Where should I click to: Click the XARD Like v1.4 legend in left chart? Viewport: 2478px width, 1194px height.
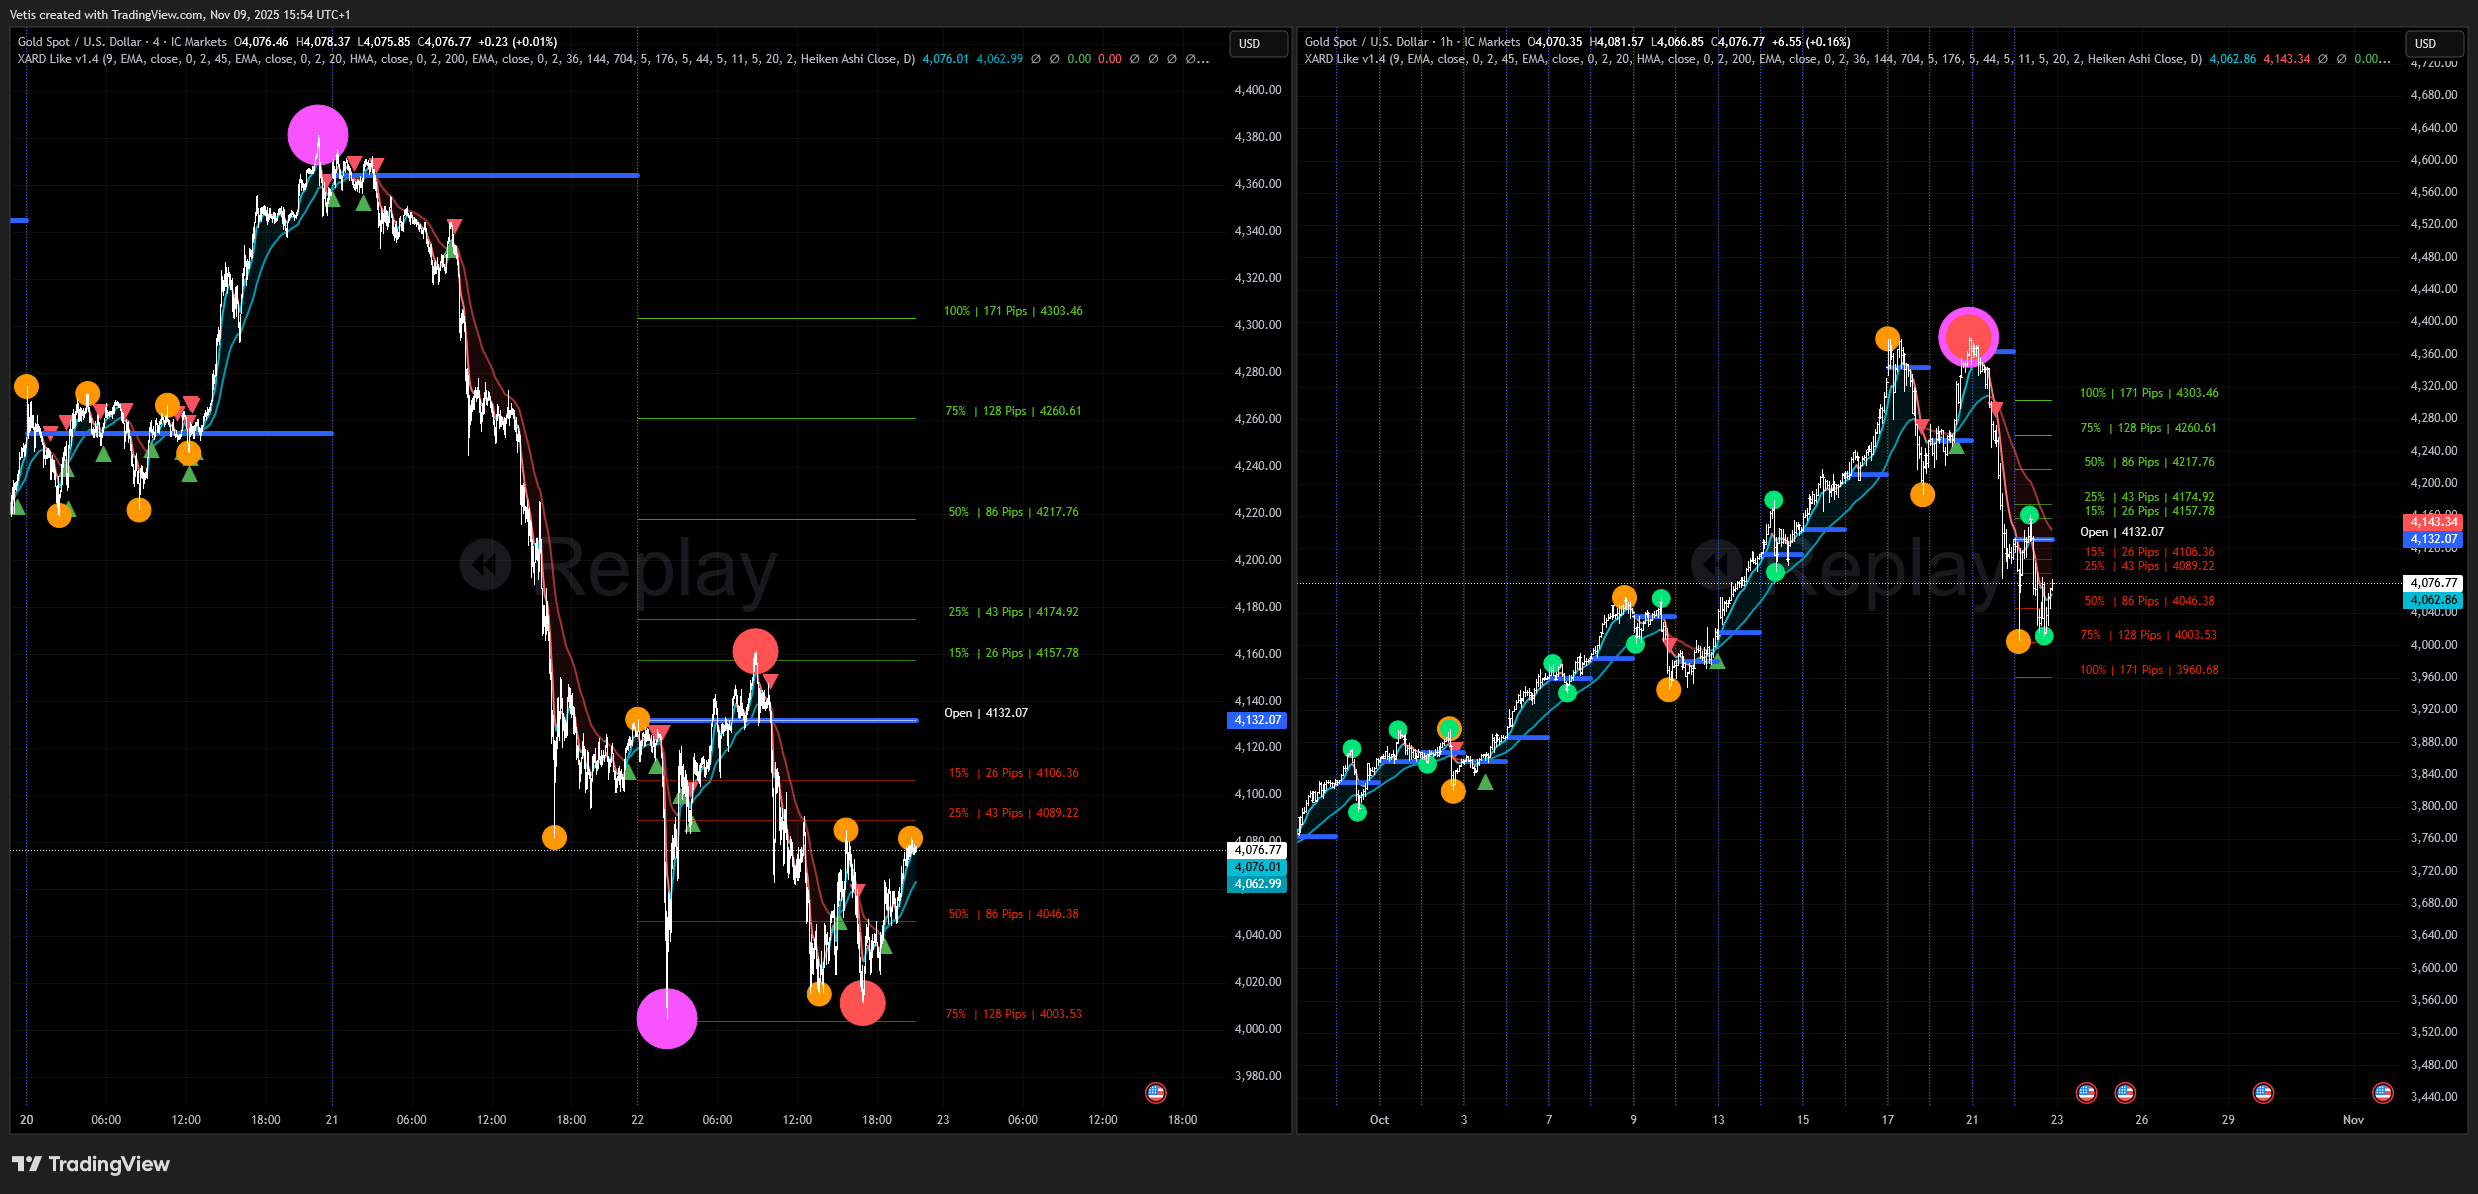[58, 59]
